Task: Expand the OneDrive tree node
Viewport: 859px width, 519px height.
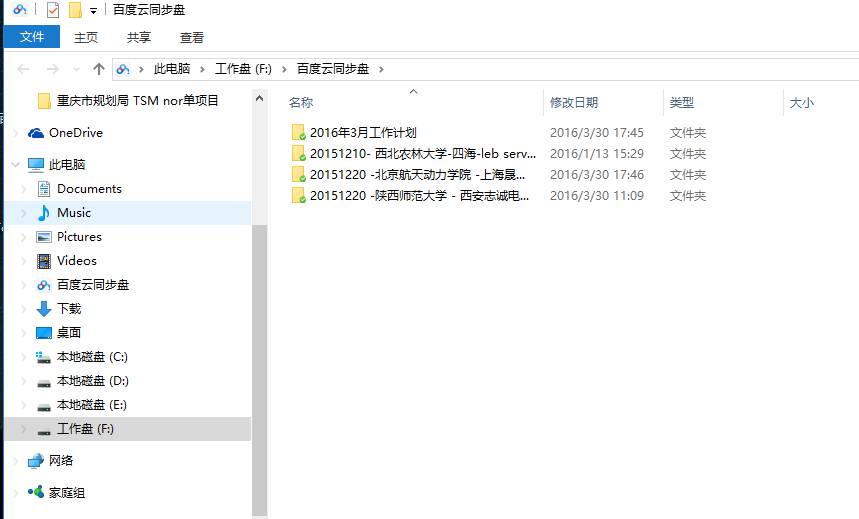Action: coord(16,133)
